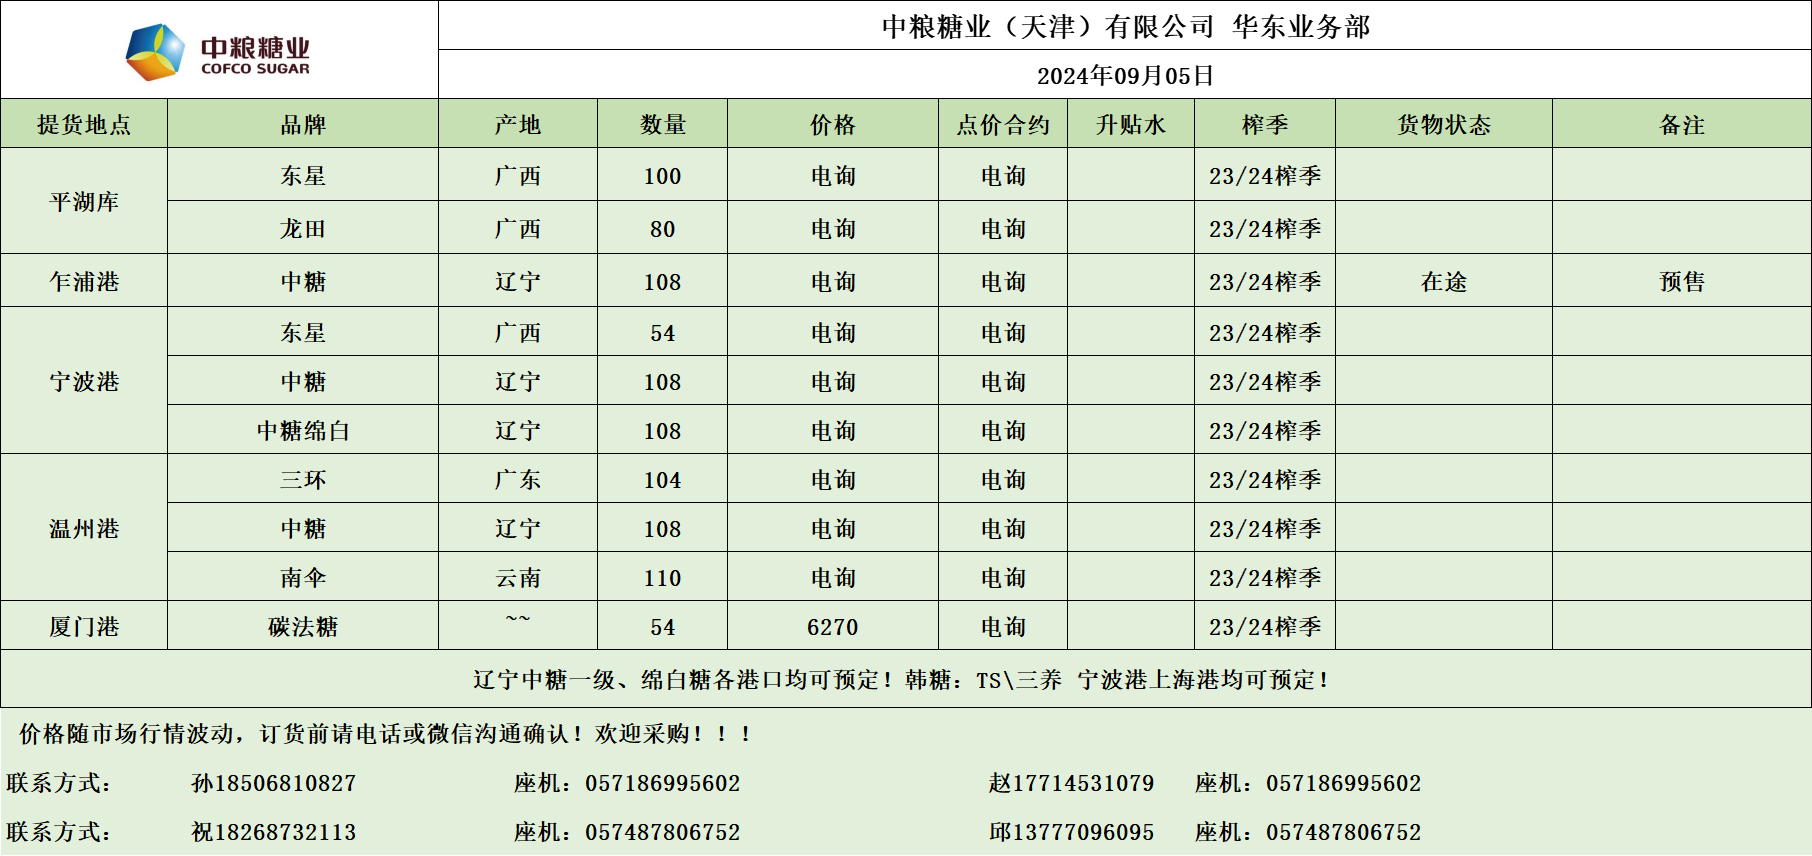Select the company title 中粮糖业（天津）有限公司
1812x856 pixels.
coord(1047,27)
